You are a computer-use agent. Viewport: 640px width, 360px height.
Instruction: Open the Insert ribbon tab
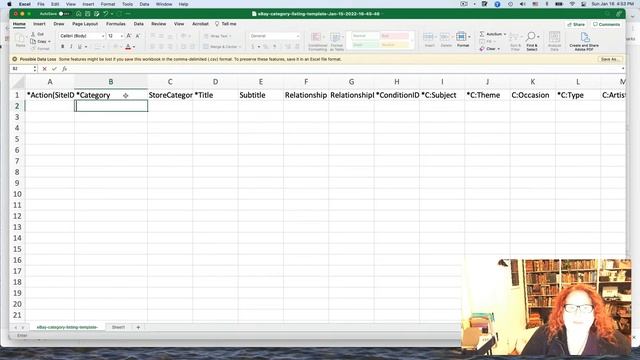pos(39,24)
